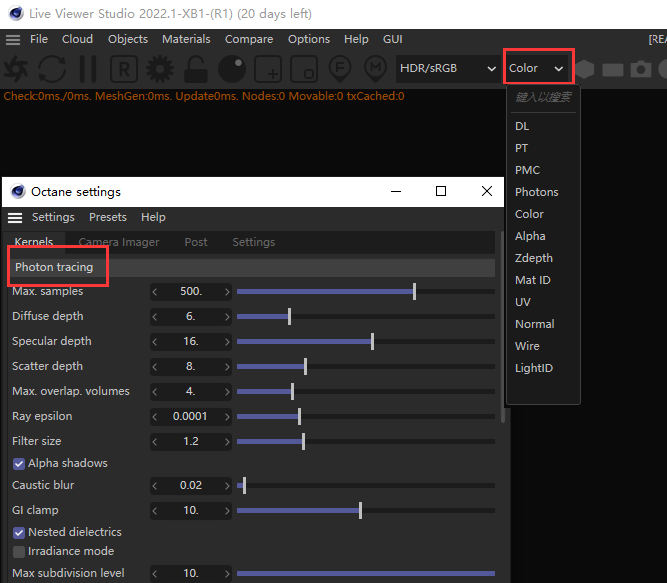Open Octane settings Help menu
The height and width of the screenshot is (583, 667).
(153, 217)
